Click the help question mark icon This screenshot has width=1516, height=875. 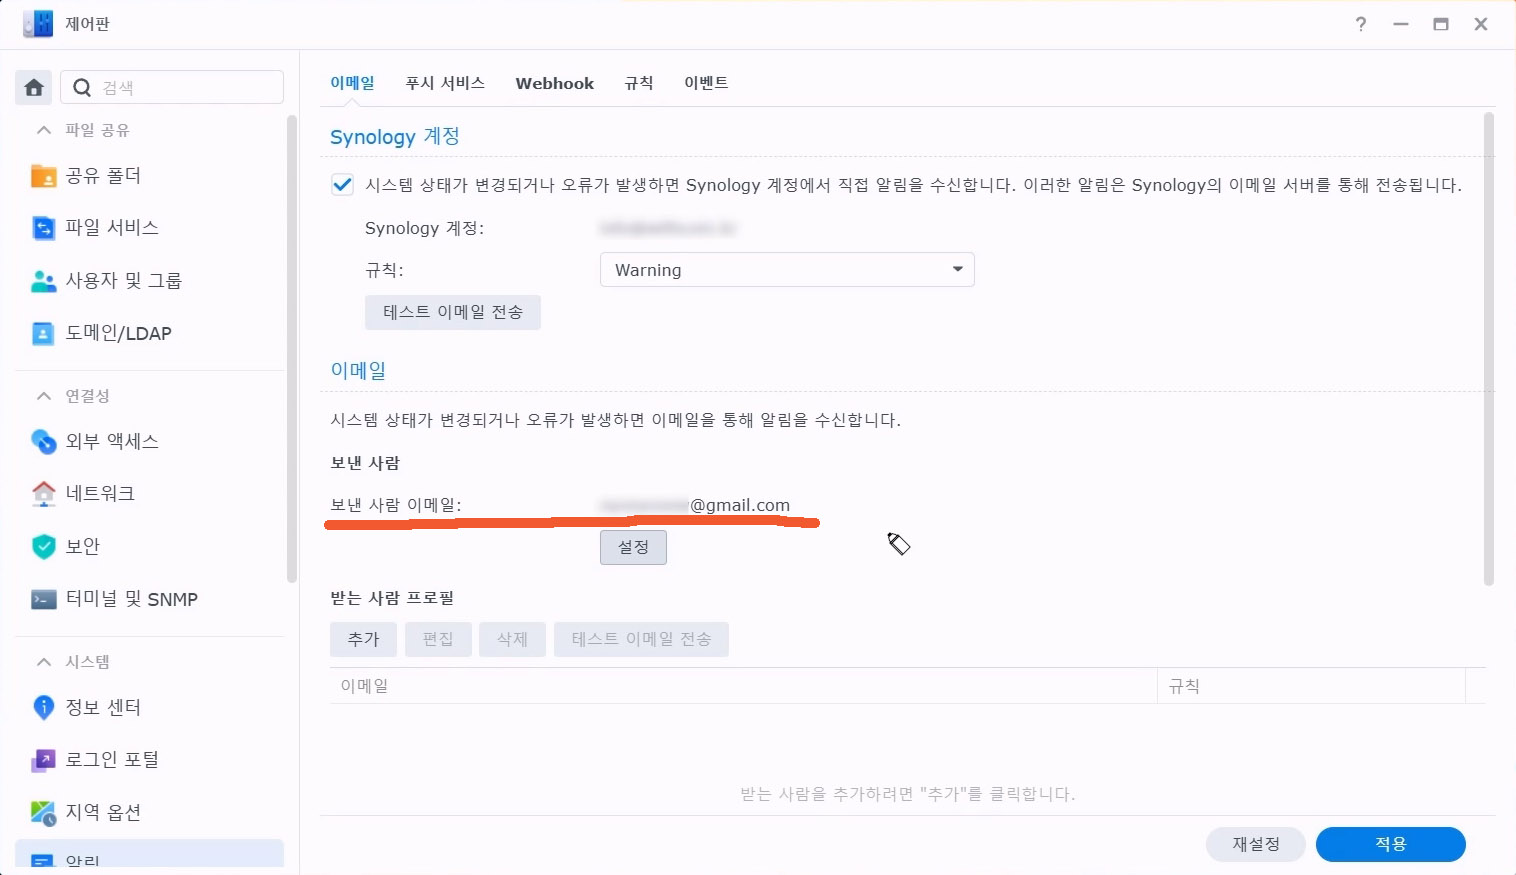(x=1361, y=24)
